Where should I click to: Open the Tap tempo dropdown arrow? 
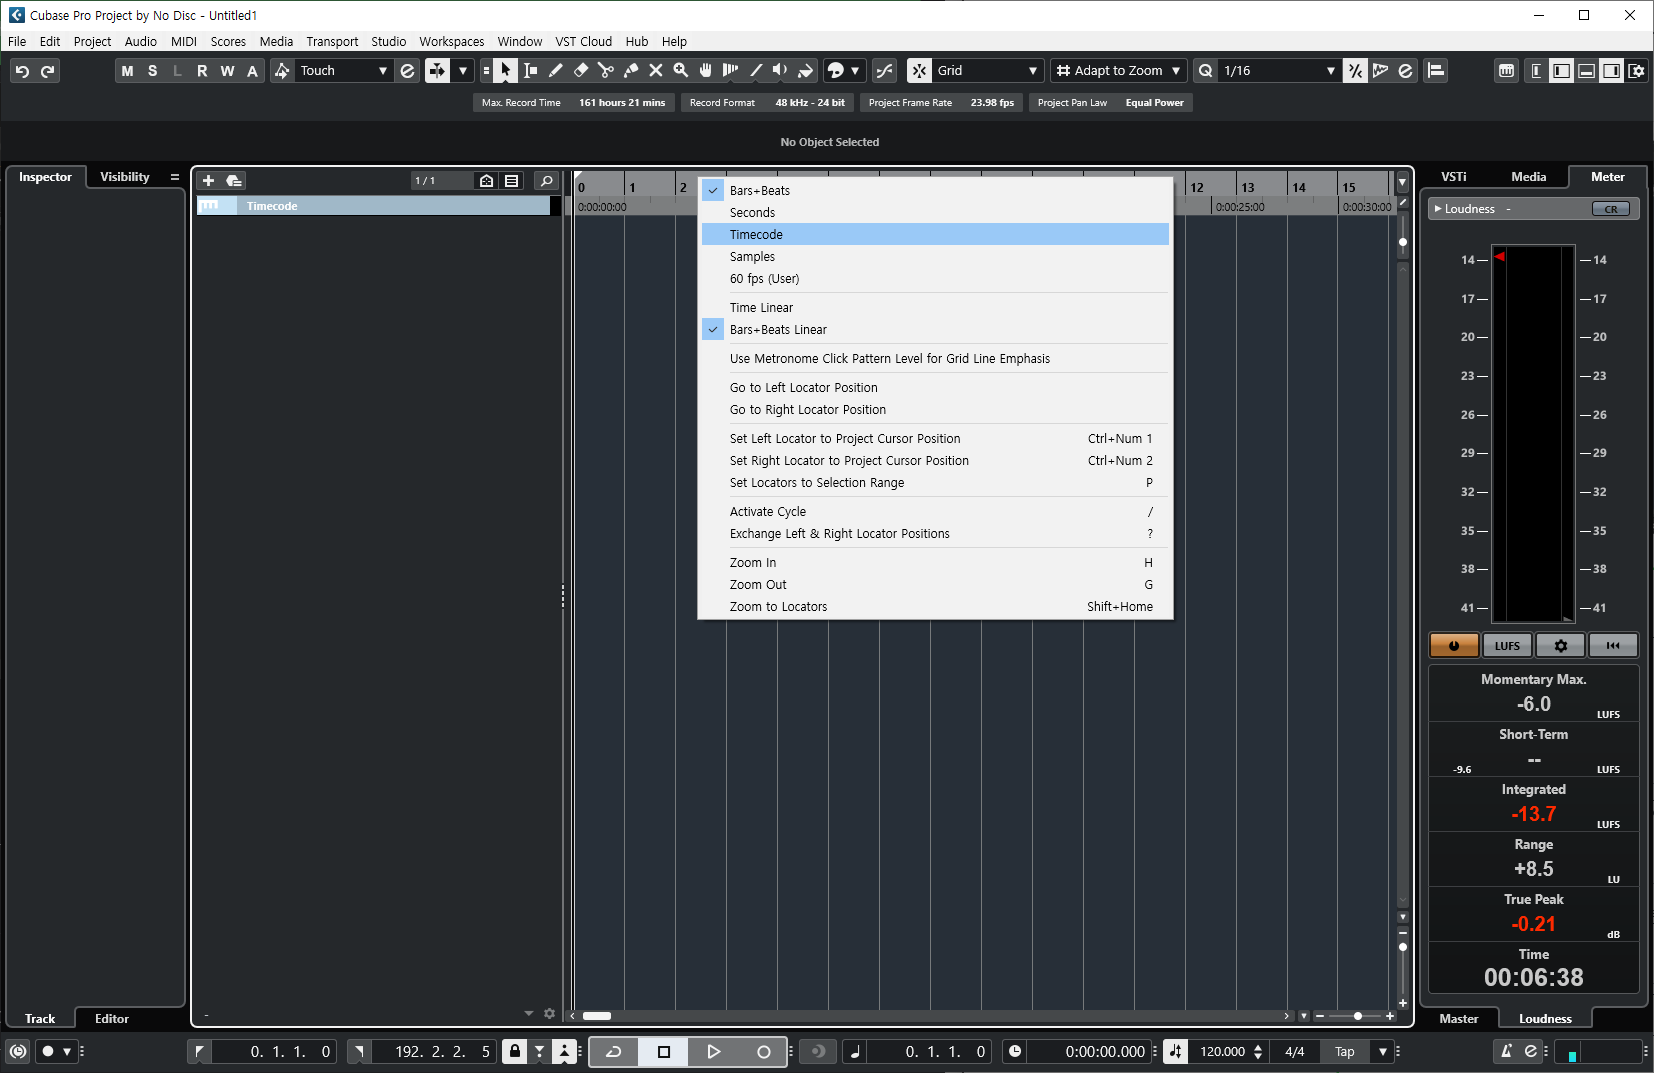click(1383, 1052)
